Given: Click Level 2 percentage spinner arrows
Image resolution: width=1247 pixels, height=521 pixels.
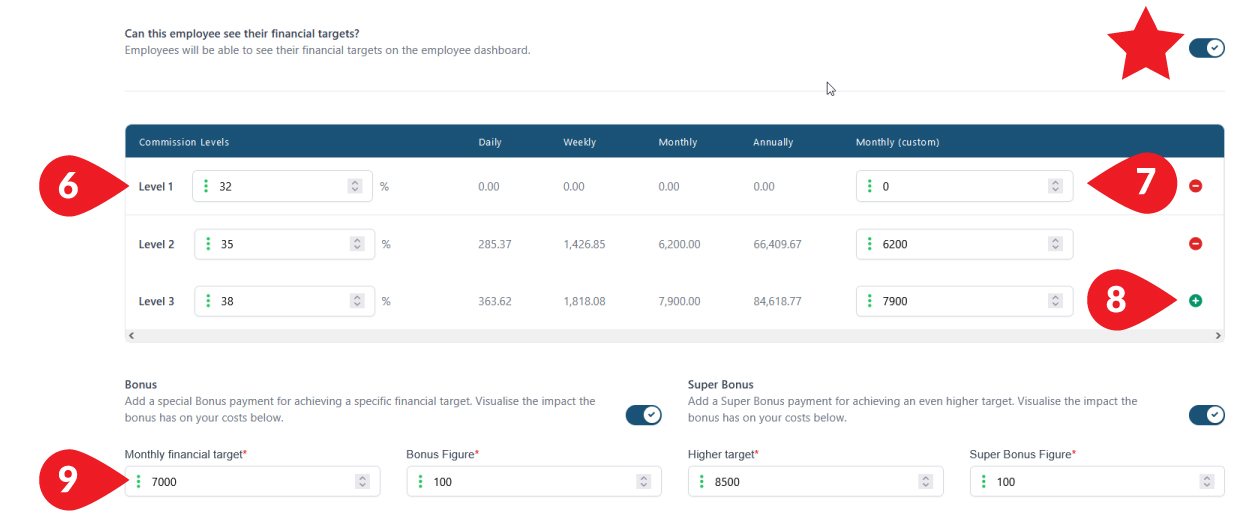Looking at the screenshot, I should pos(357,244).
